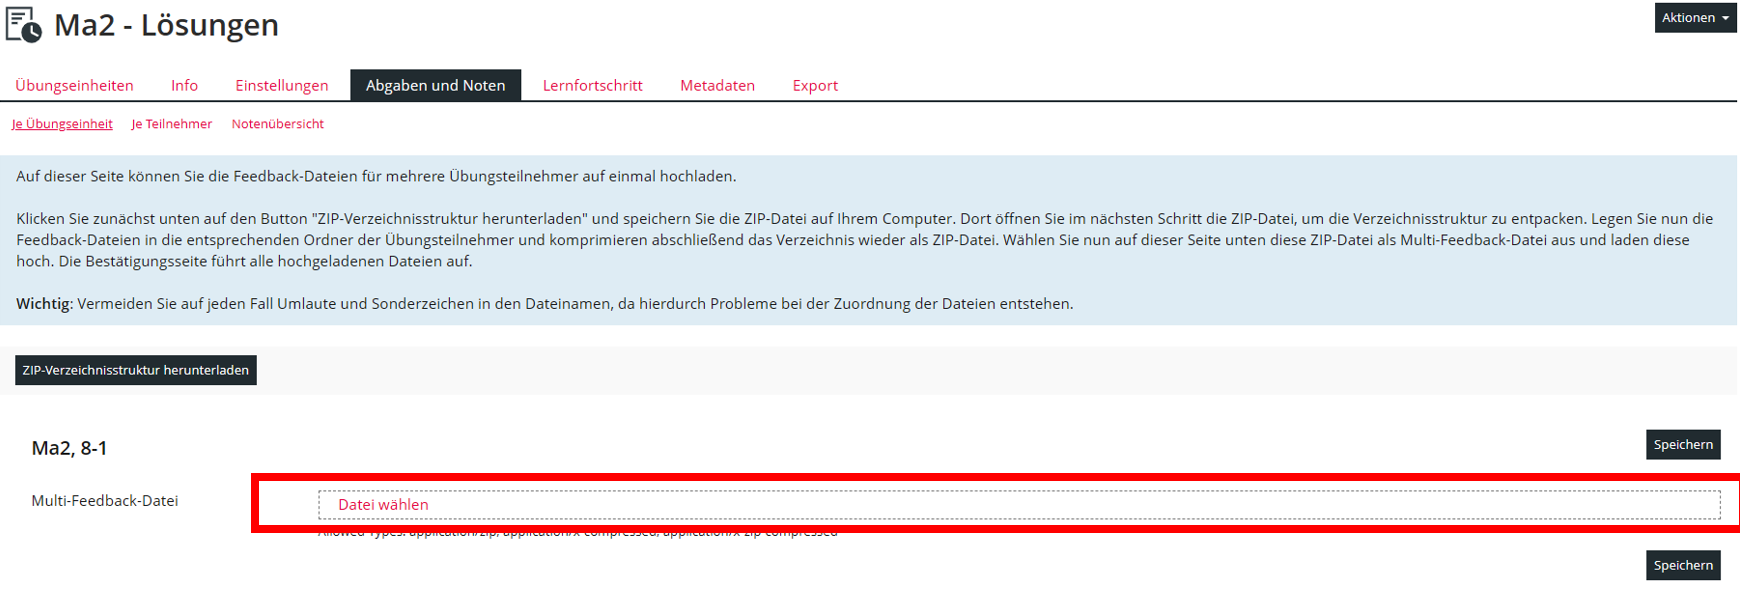Switch to the Metadaten tab

(x=717, y=86)
